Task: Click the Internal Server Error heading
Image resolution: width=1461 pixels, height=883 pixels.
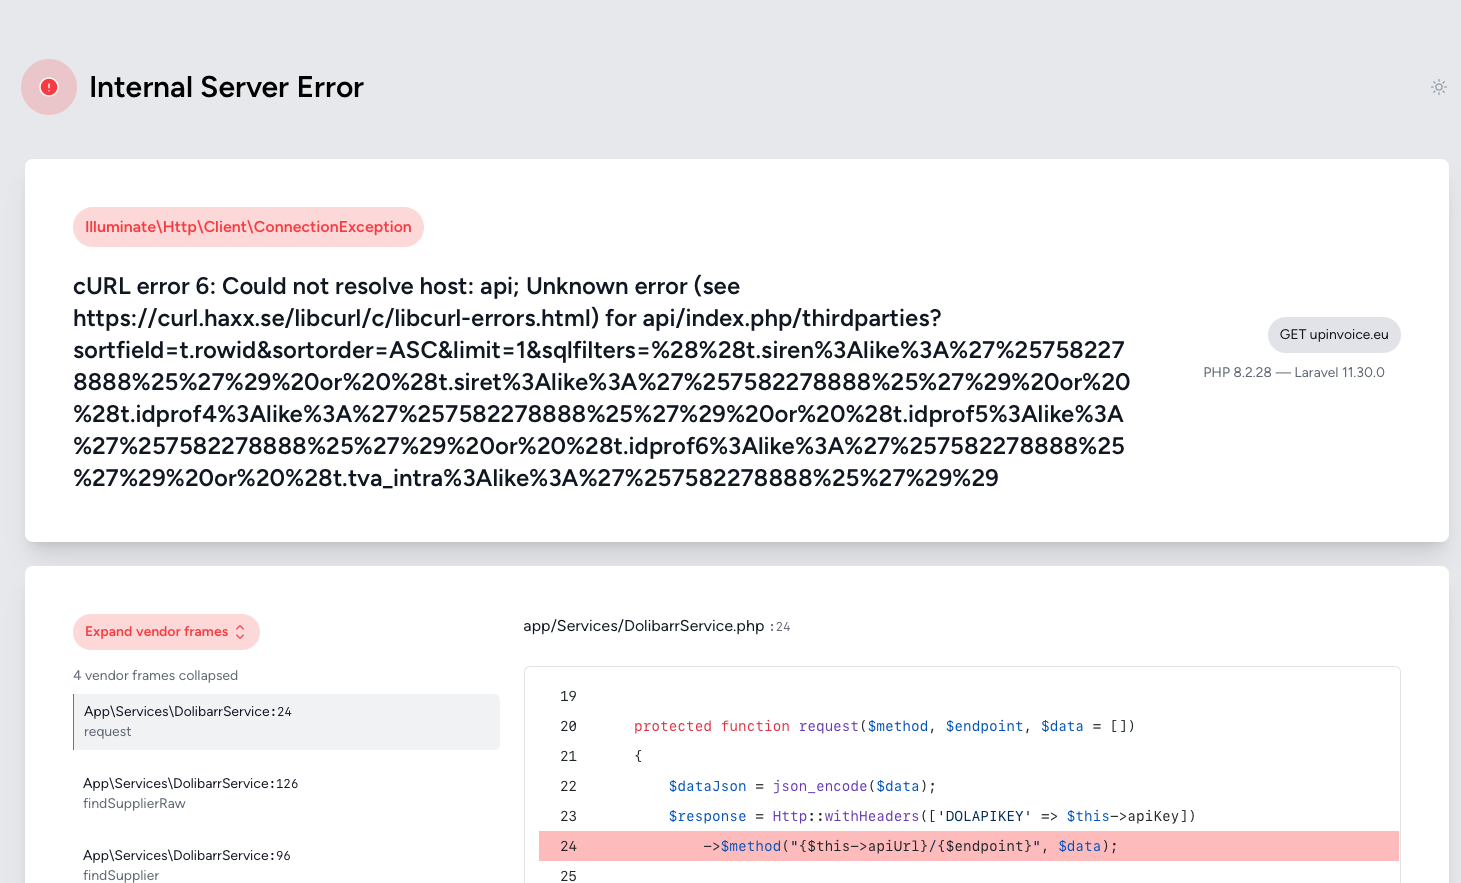Action: tap(226, 87)
